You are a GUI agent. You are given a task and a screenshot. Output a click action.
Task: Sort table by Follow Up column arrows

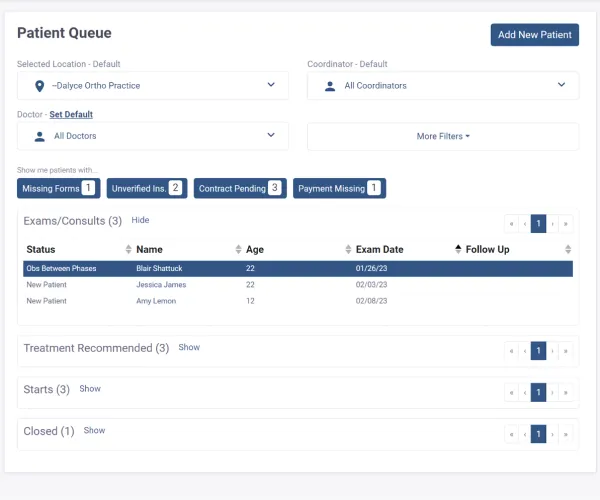tap(568, 249)
